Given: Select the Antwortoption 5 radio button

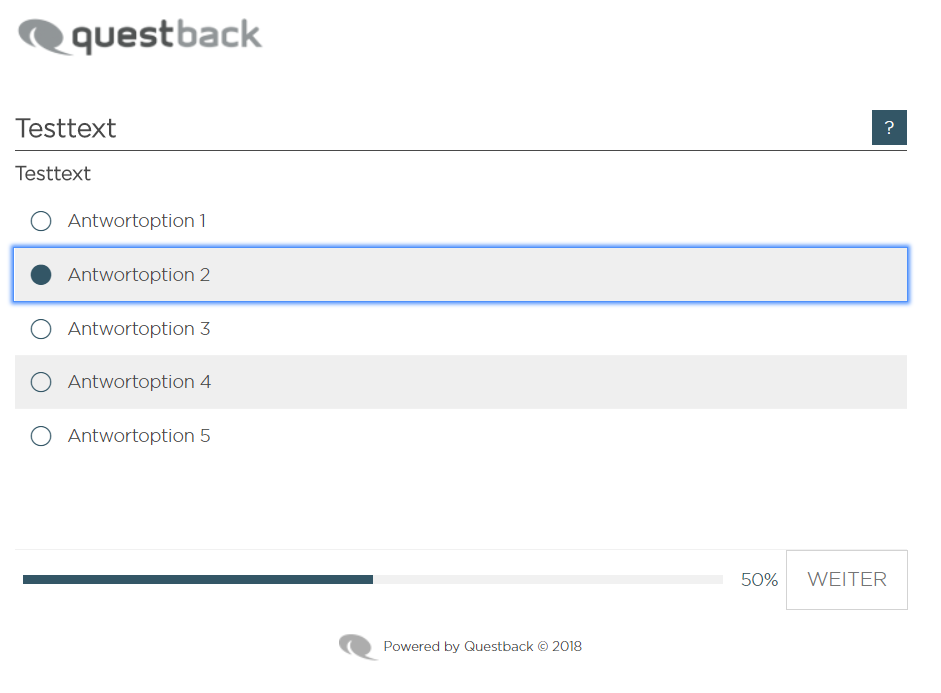Looking at the screenshot, I should tap(41, 436).
